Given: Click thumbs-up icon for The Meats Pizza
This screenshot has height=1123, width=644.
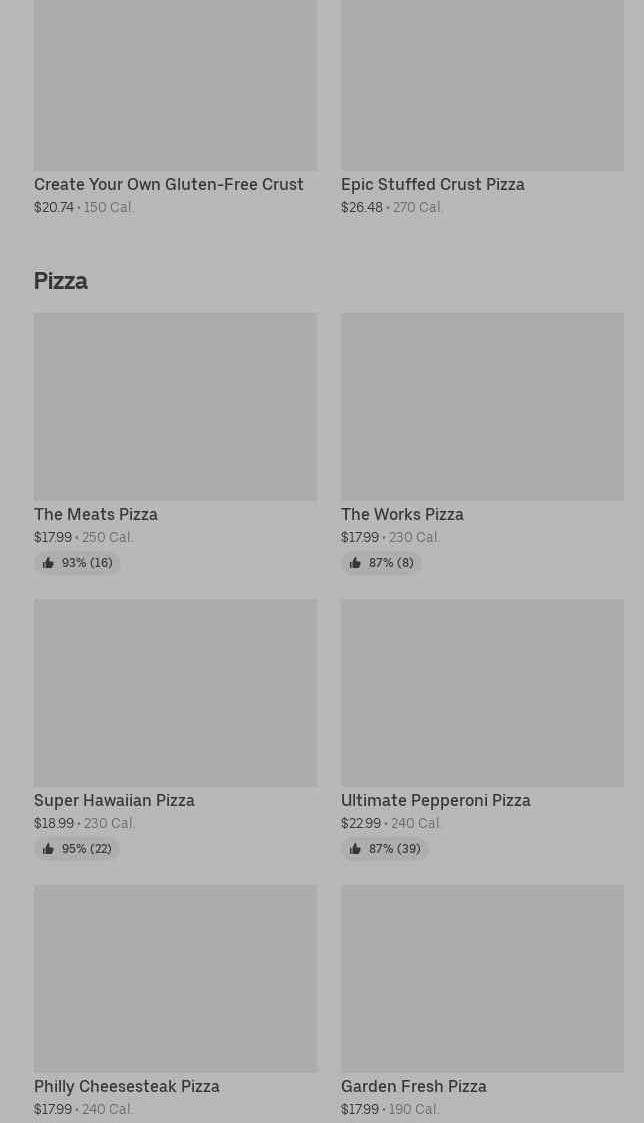Looking at the screenshot, I should (48, 563).
